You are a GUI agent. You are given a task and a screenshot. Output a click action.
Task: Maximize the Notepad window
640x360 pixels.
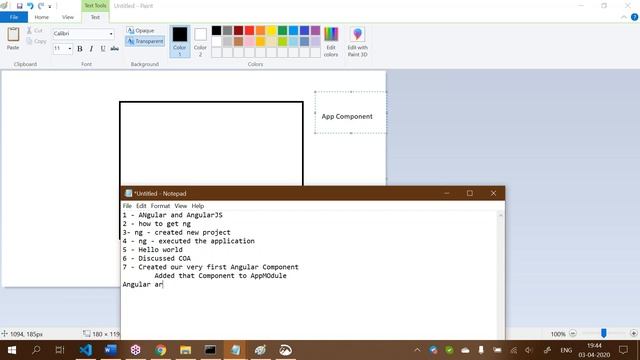(x=470, y=193)
